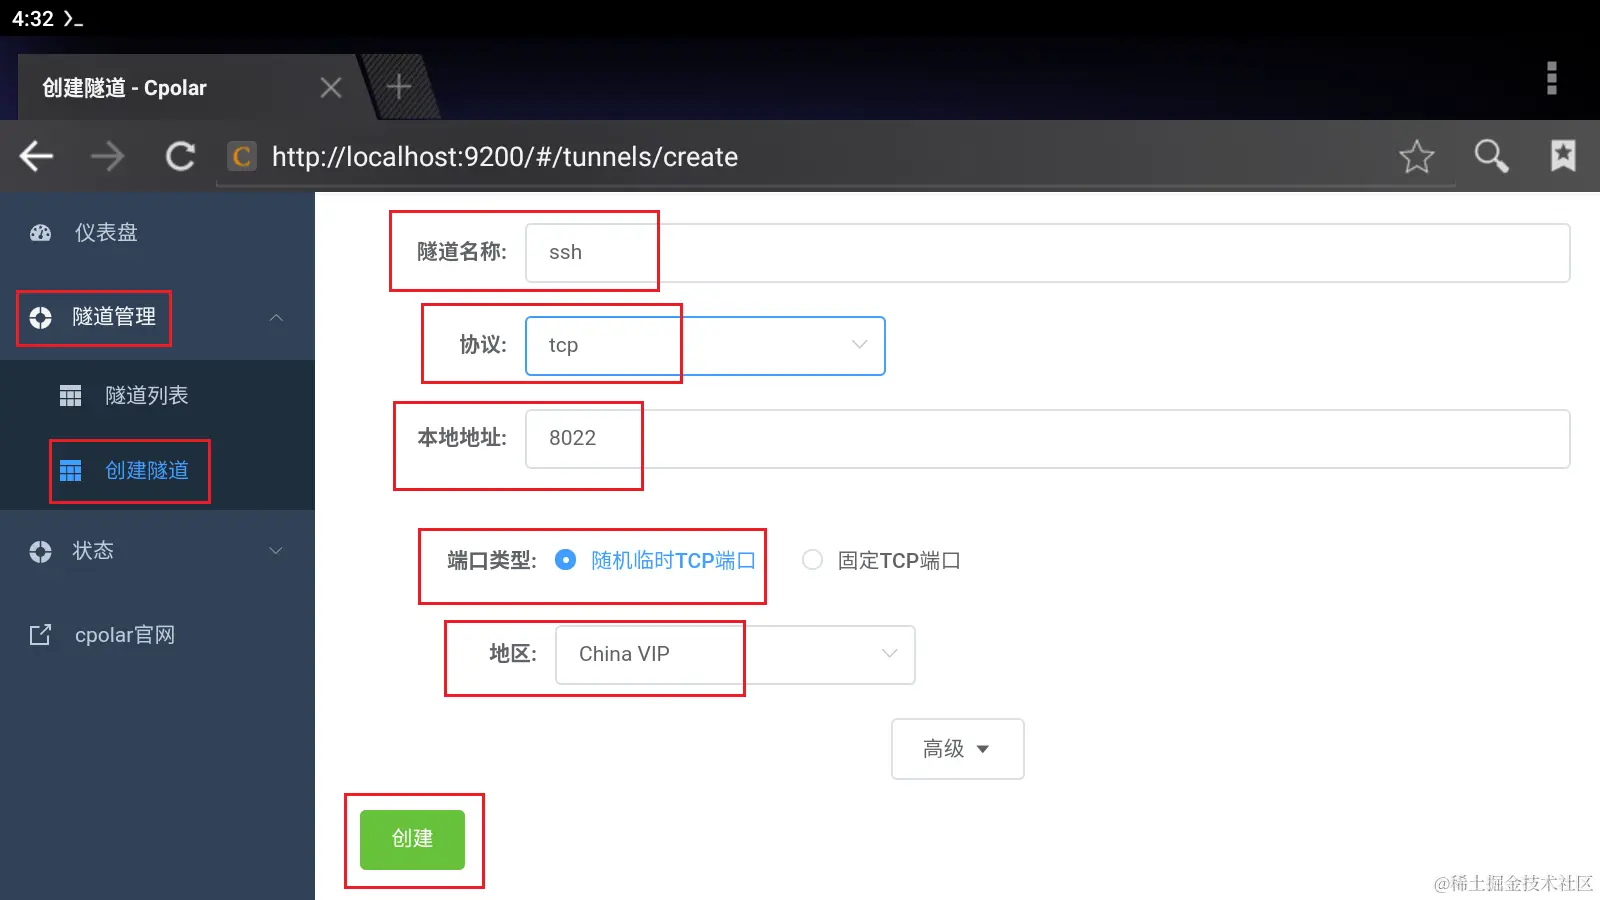Click the 隧道名称 input containing ssh
The width and height of the screenshot is (1600, 900).
click(1048, 253)
